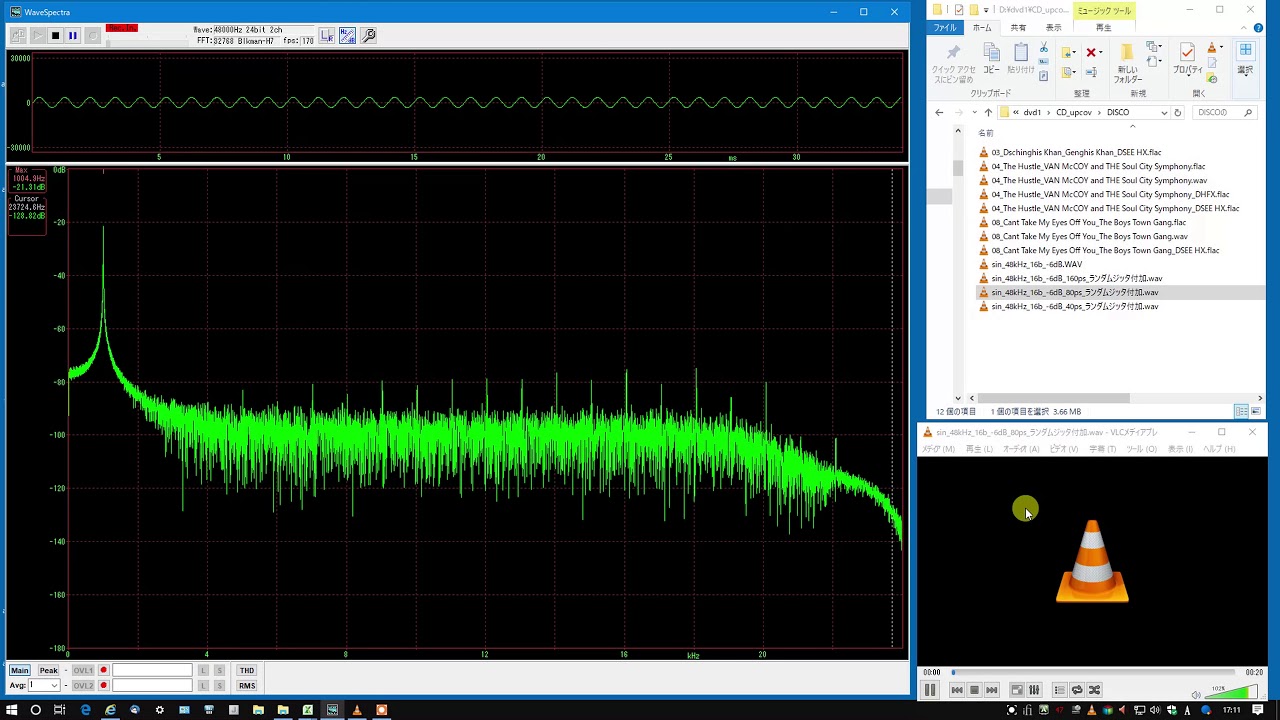
Task: Switch to 表示 tab in Explorer
Action: pyautogui.click(x=1054, y=28)
